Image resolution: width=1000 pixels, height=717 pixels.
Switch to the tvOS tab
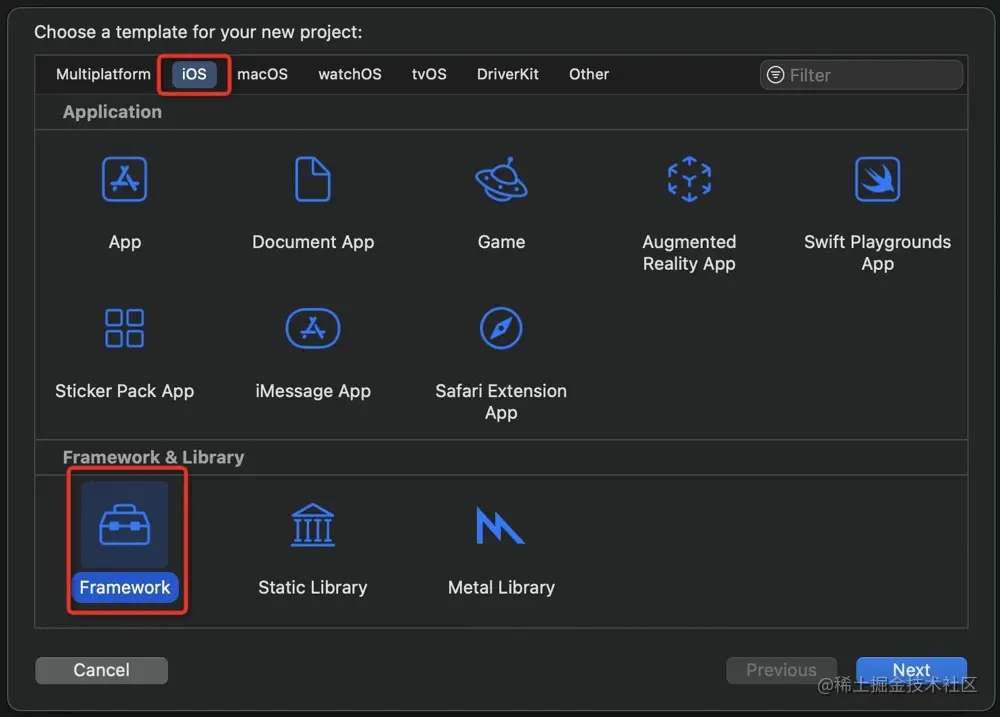coord(429,74)
